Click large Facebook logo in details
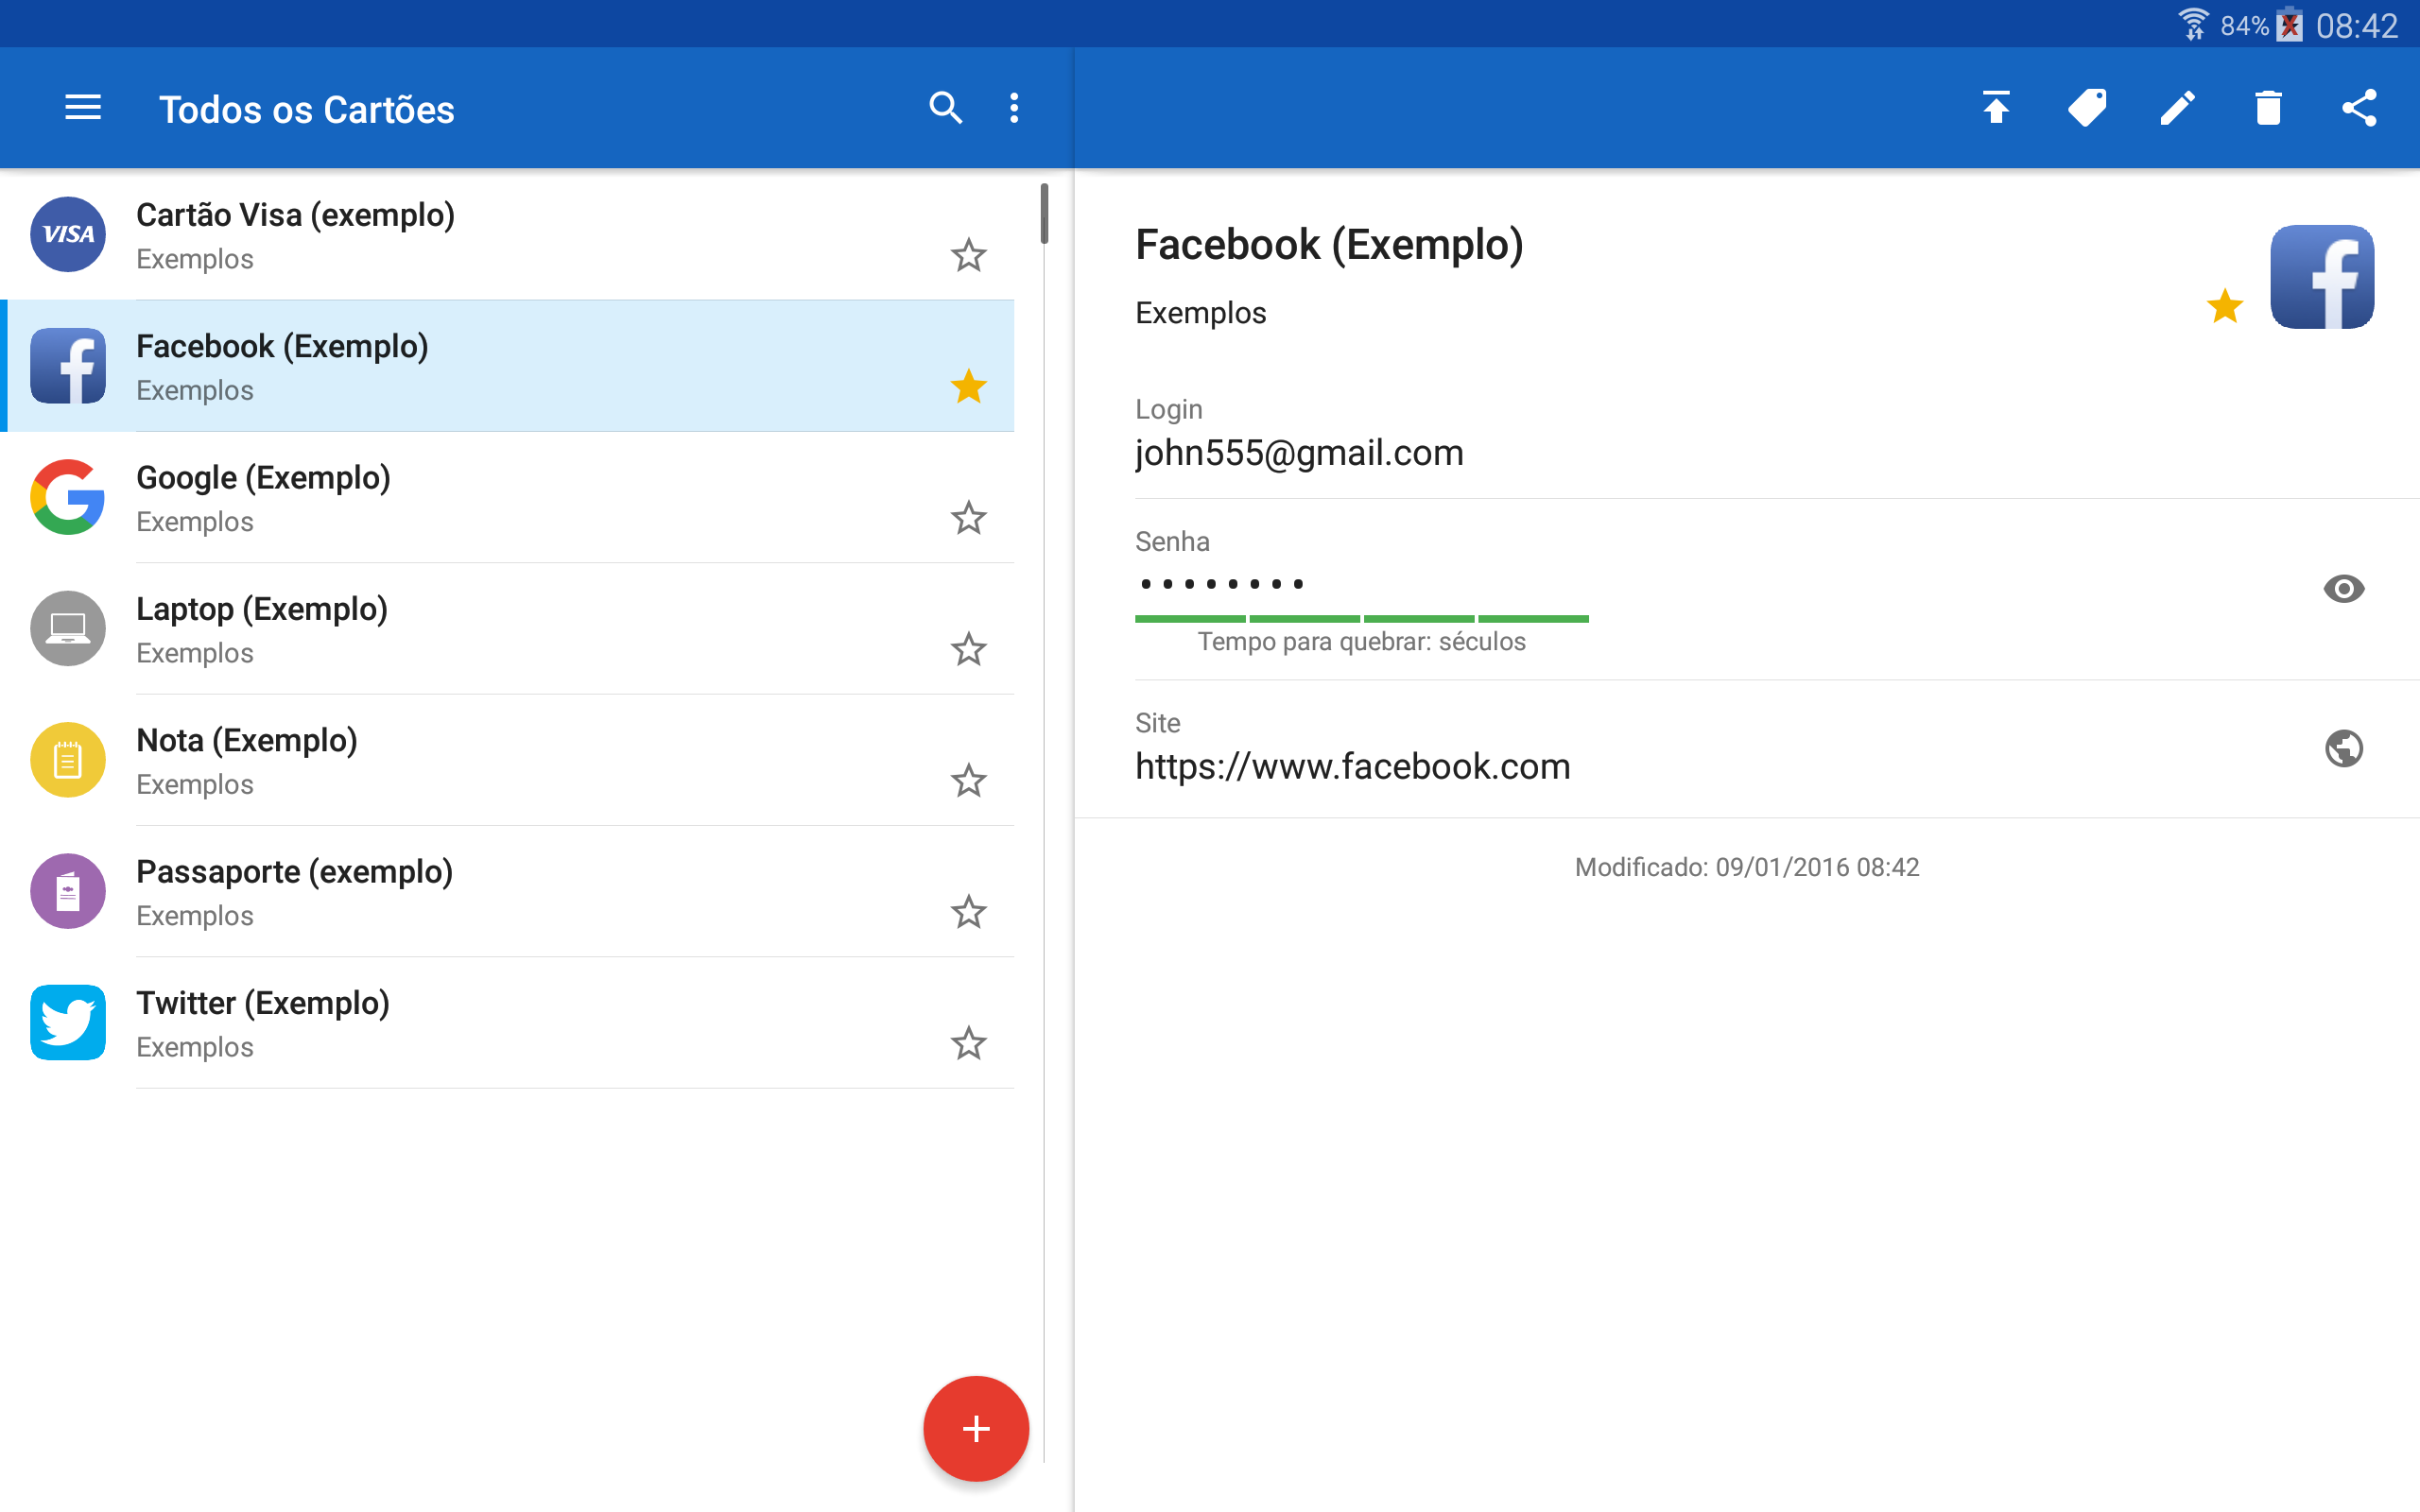The height and width of the screenshot is (1512, 2420). point(2322,277)
